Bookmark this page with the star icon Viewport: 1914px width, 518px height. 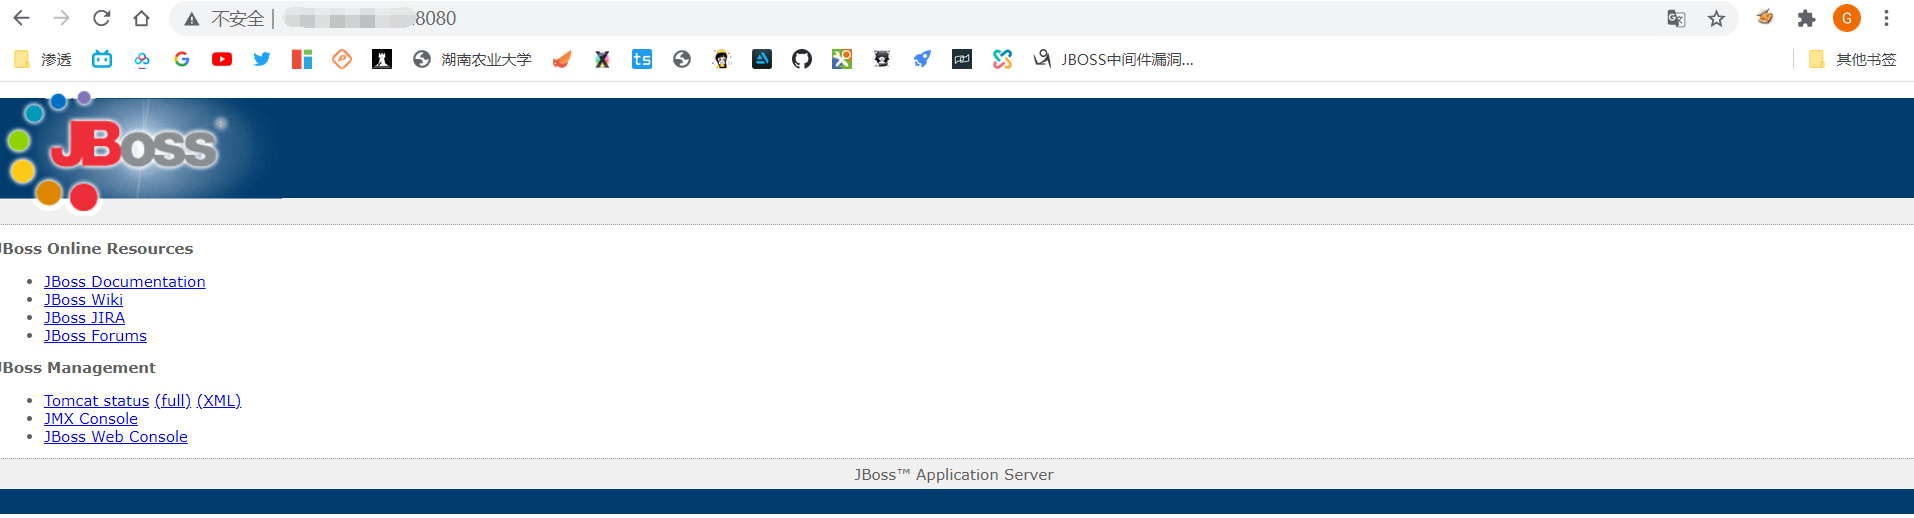[1716, 18]
